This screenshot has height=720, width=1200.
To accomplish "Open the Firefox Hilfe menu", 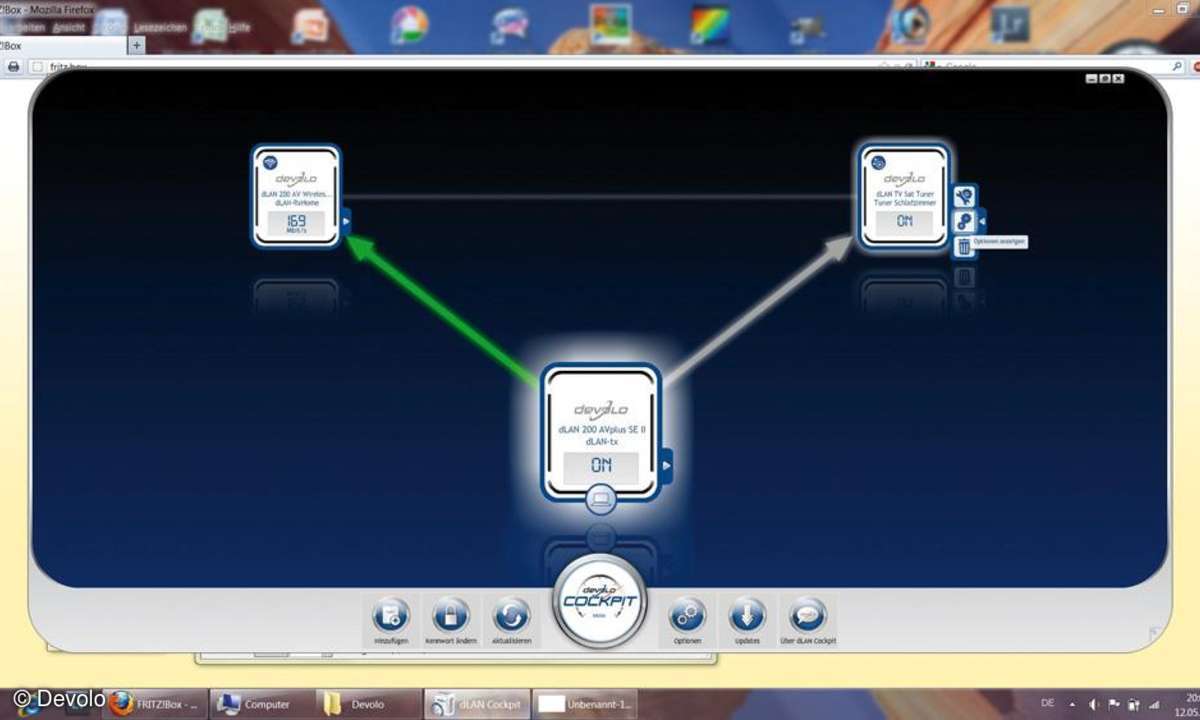I will click(x=238, y=28).
